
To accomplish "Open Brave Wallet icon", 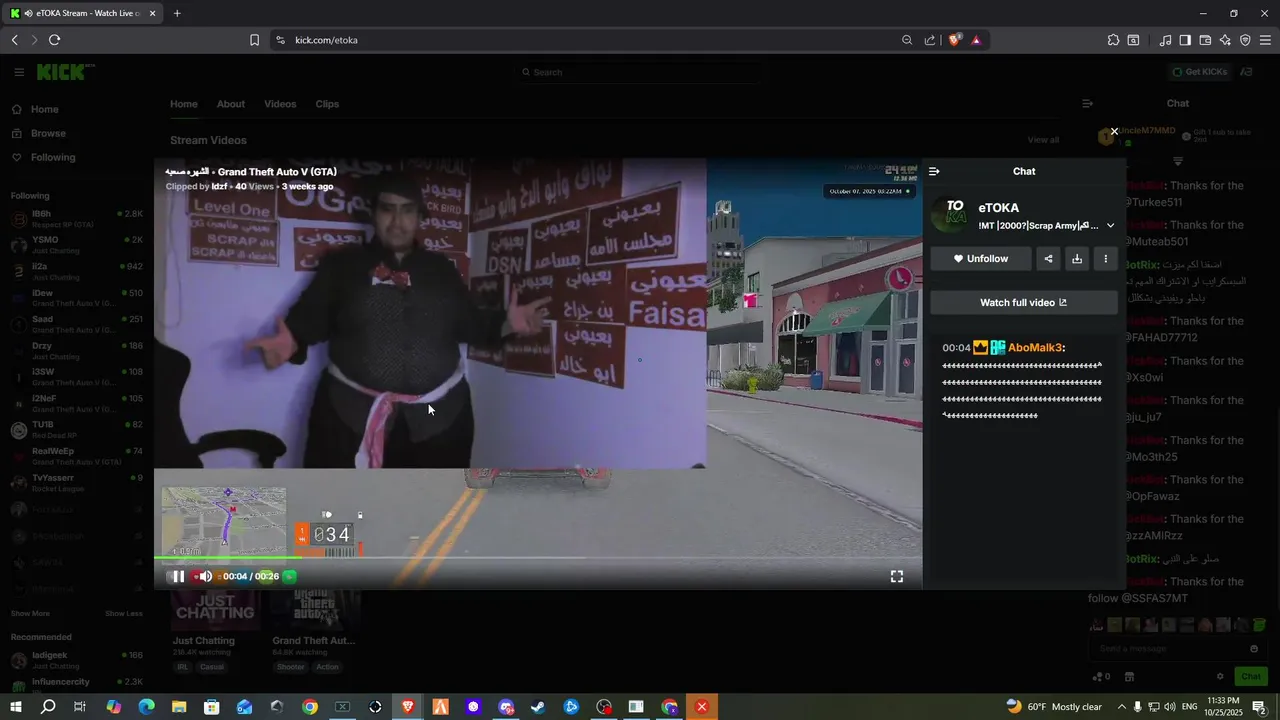I will 1205,40.
